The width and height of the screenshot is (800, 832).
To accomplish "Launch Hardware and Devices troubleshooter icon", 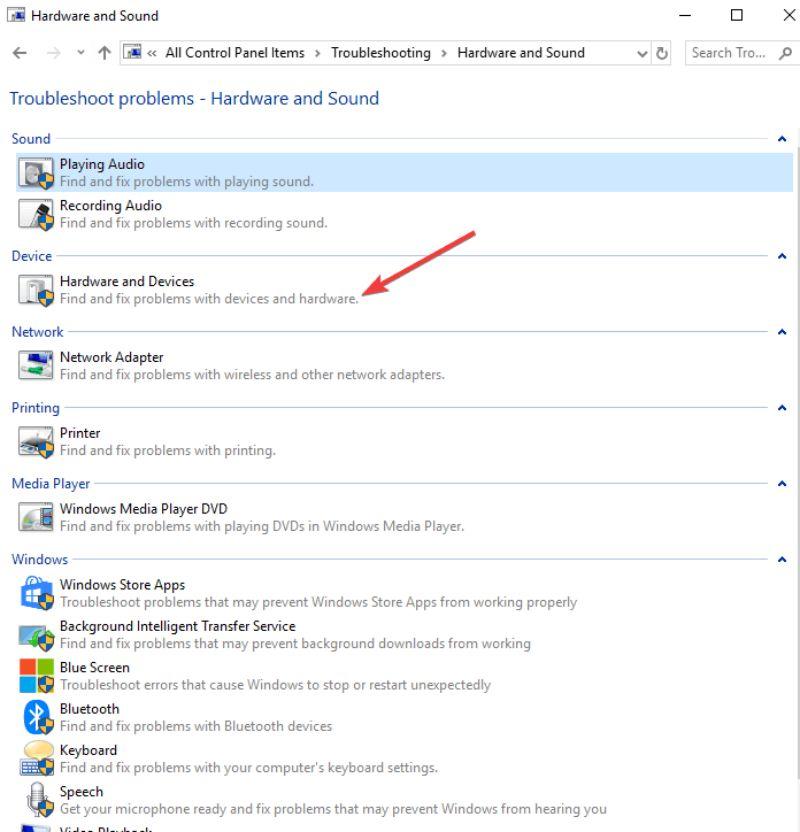I will click(x=36, y=290).
